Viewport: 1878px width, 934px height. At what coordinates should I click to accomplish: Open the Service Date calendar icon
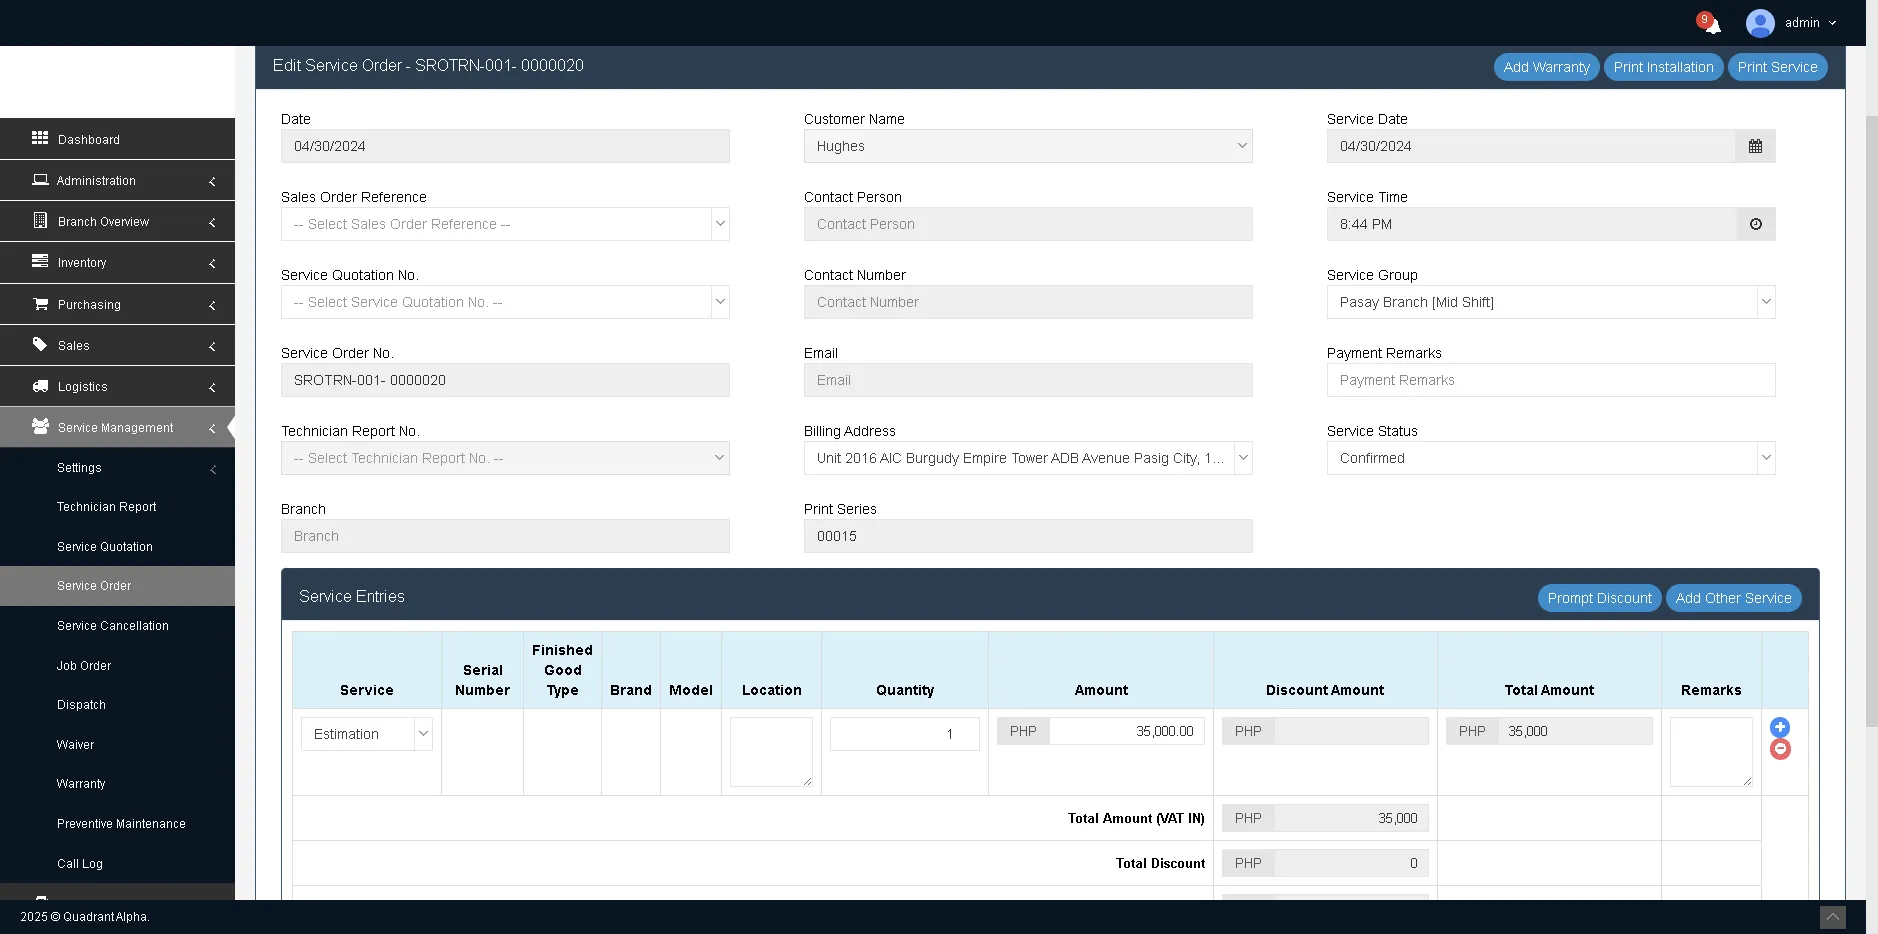point(1755,146)
